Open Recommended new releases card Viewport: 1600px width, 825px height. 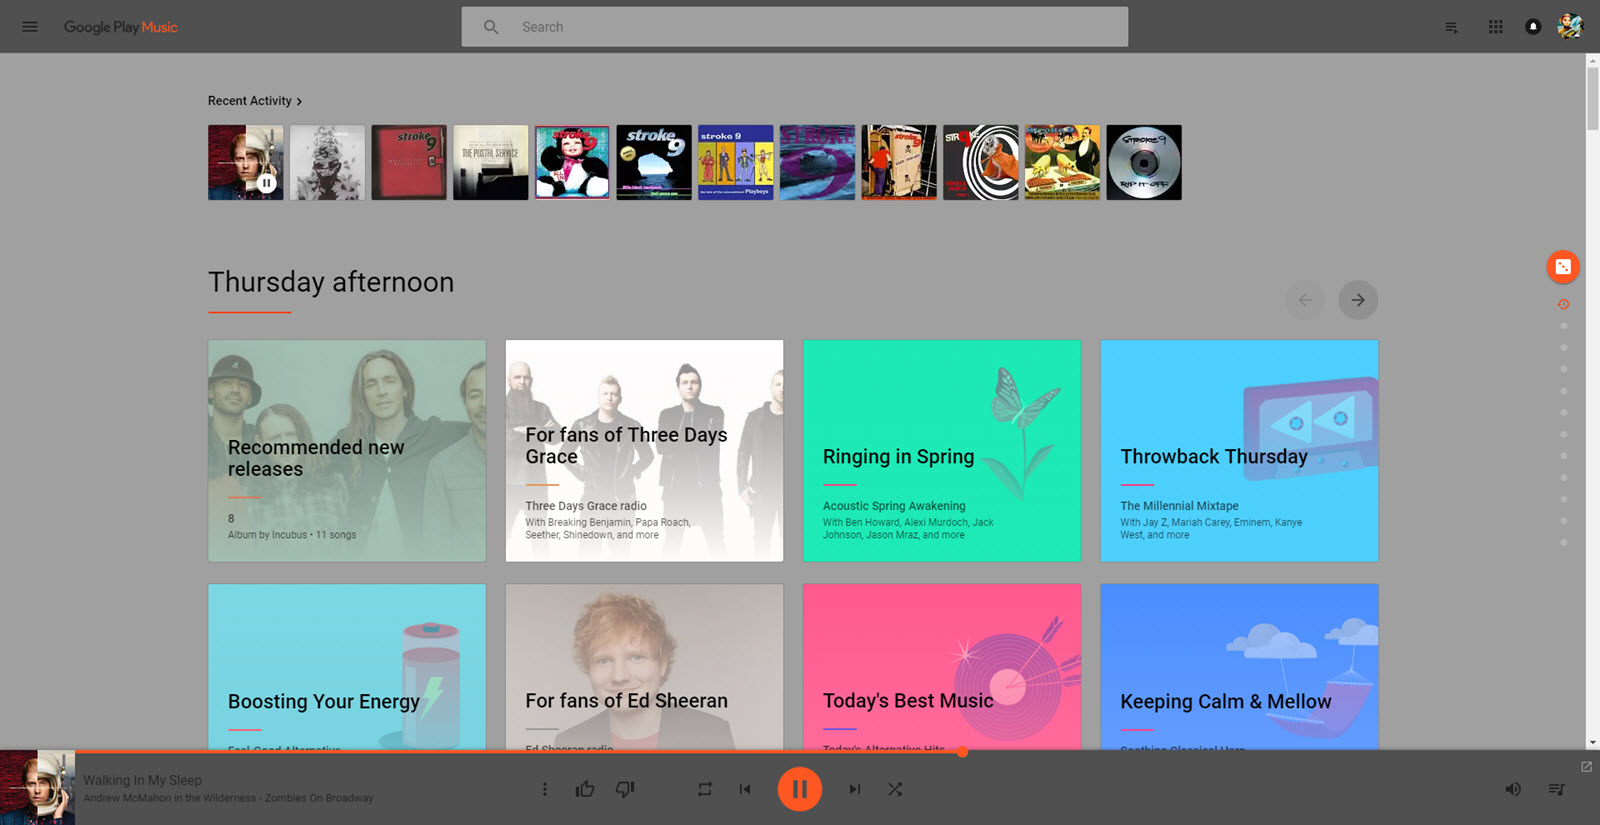(x=347, y=451)
